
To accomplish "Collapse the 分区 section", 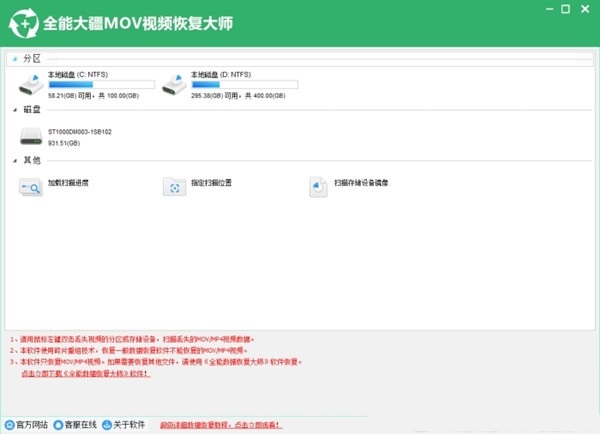I will [15, 59].
